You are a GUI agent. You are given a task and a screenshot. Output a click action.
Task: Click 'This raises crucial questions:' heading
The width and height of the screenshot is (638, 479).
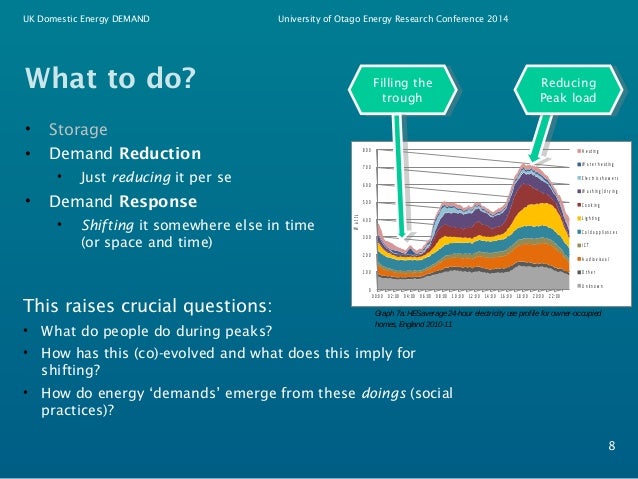[x=148, y=306]
